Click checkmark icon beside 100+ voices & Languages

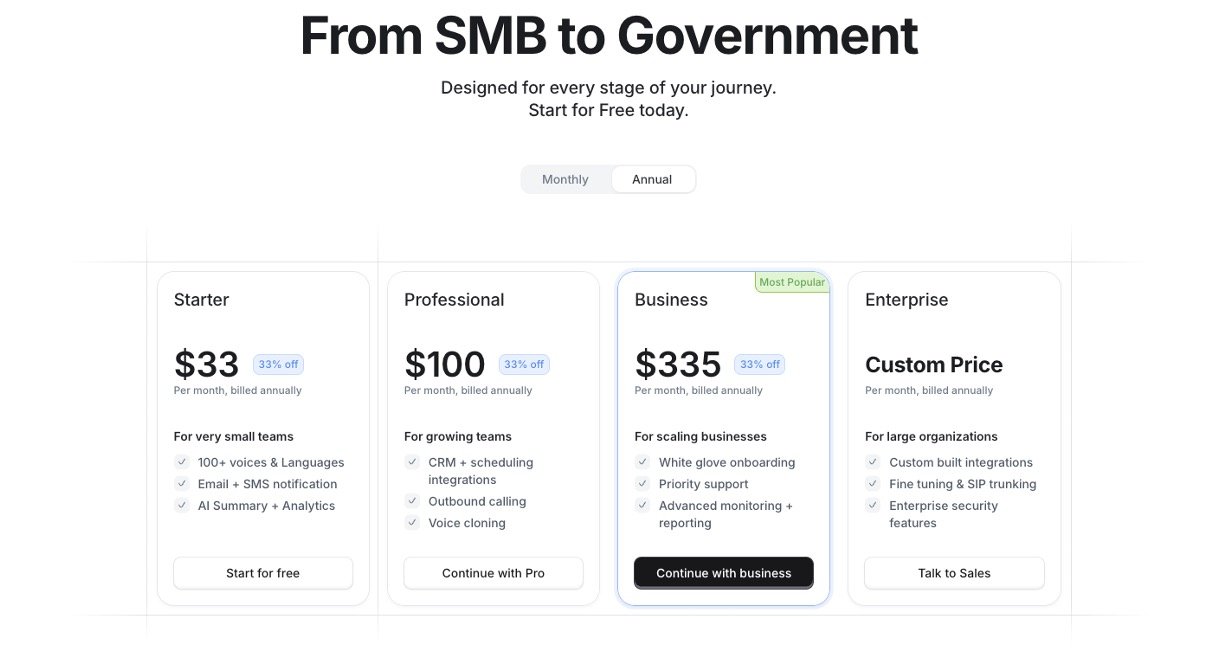click(x=182, y=462)
